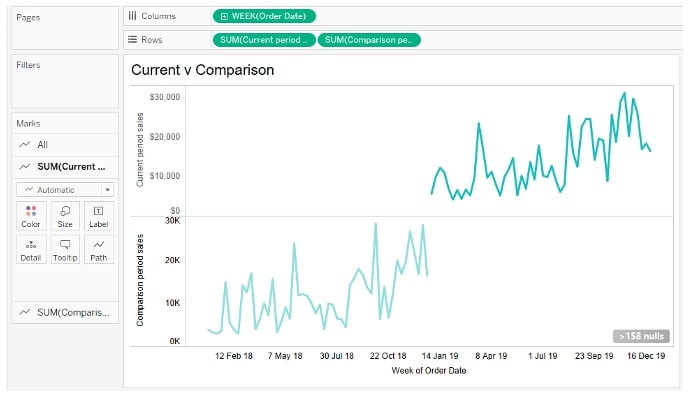Click the Current v Comparison sheet title

pyautogui.click(x=202, y=70)
